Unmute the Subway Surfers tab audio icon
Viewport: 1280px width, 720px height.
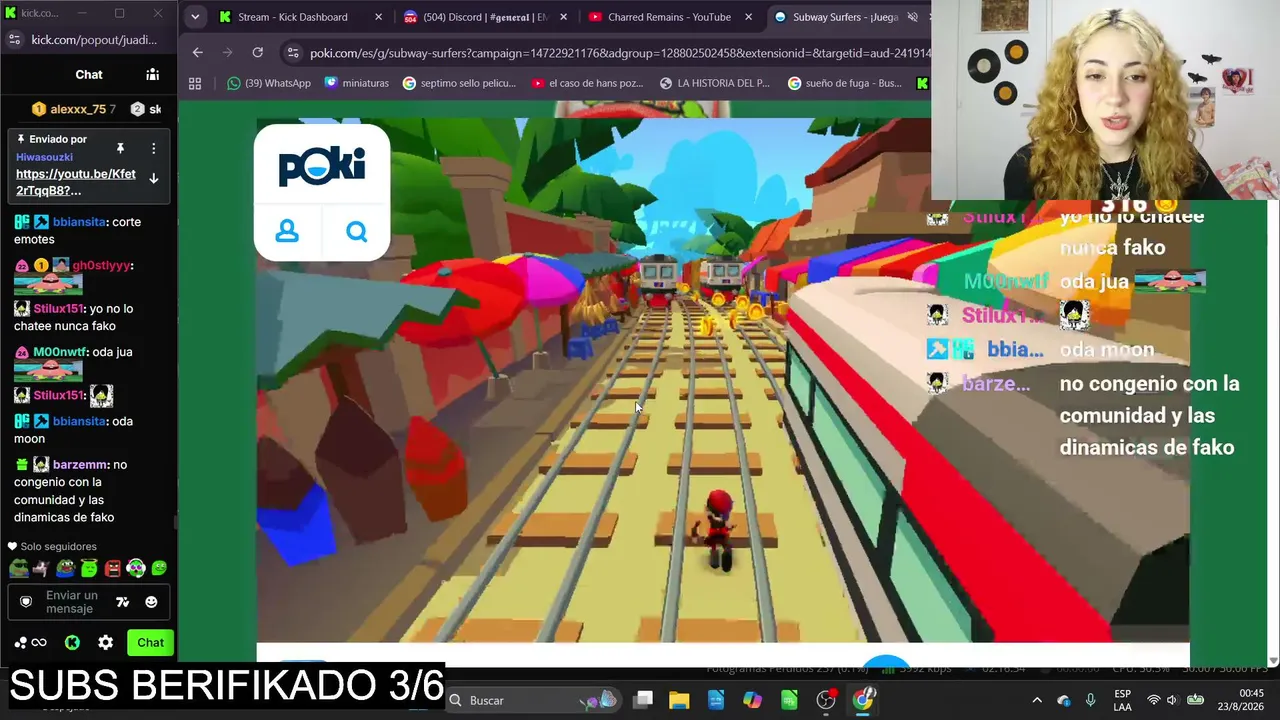point(912,17)
